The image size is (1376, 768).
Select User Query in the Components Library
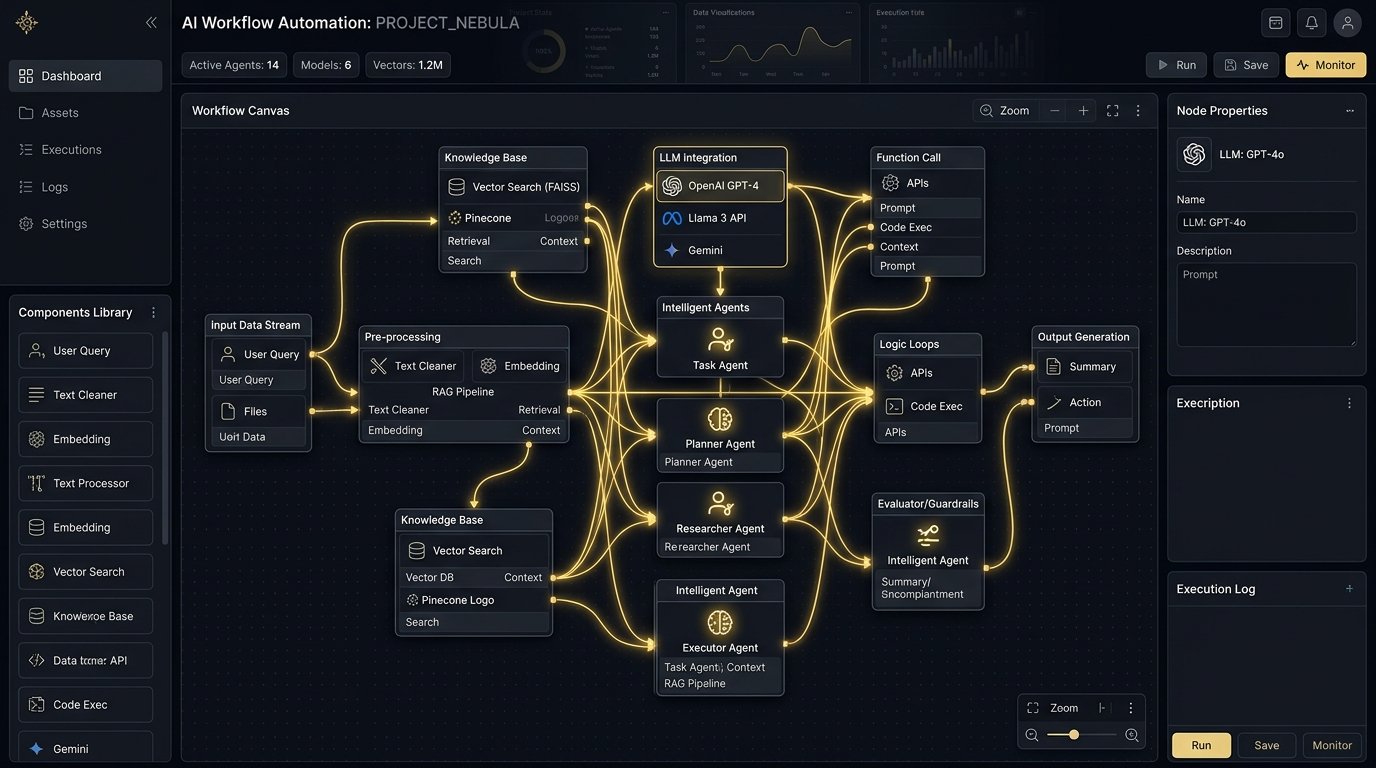(85, 351)
